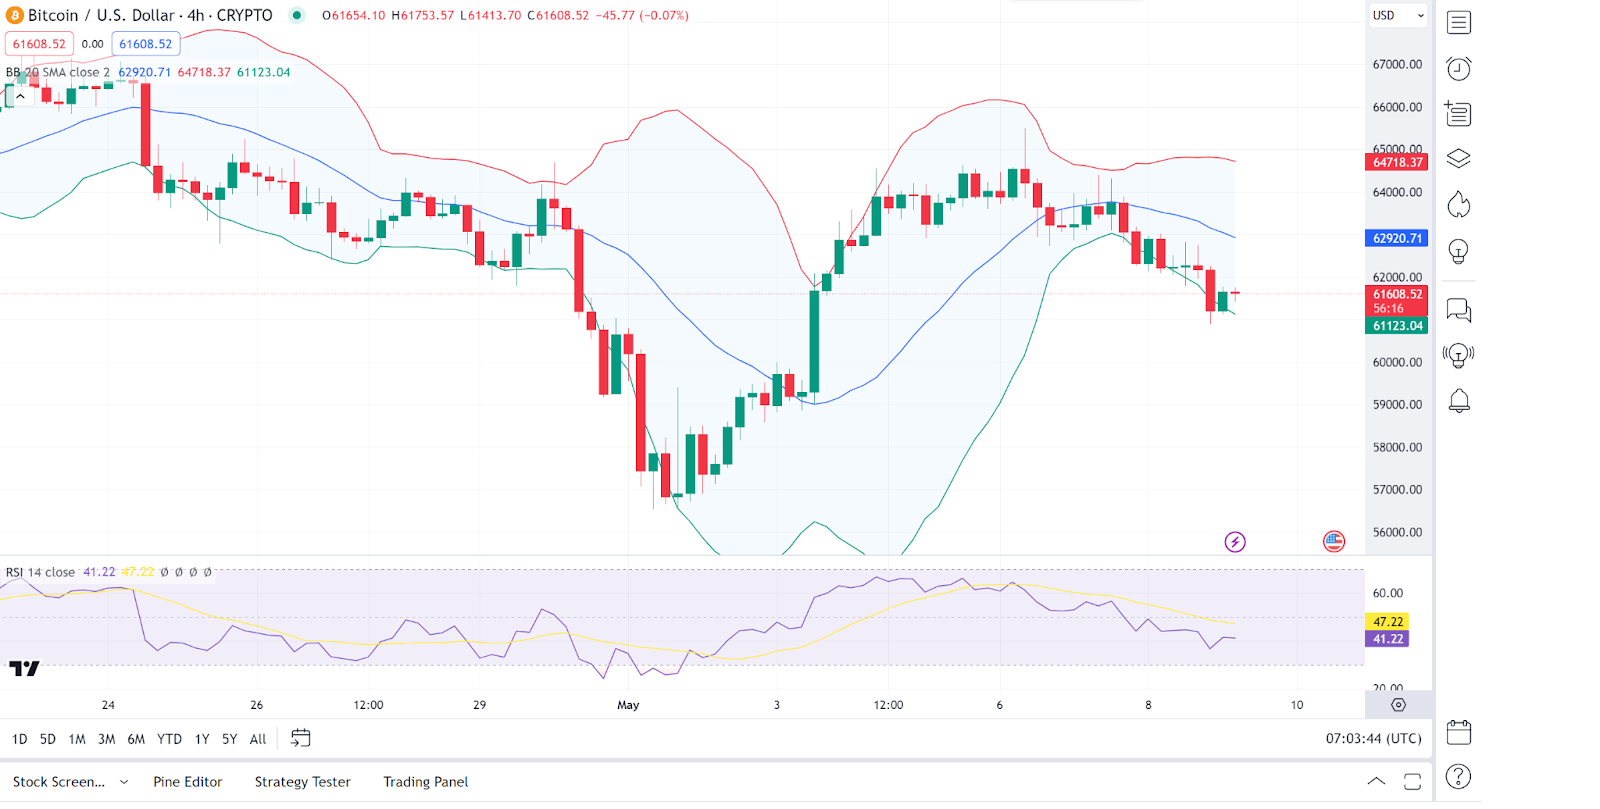Click the TradingView logo
Viewport: 1600px width, 809px height.
[24, 668]
